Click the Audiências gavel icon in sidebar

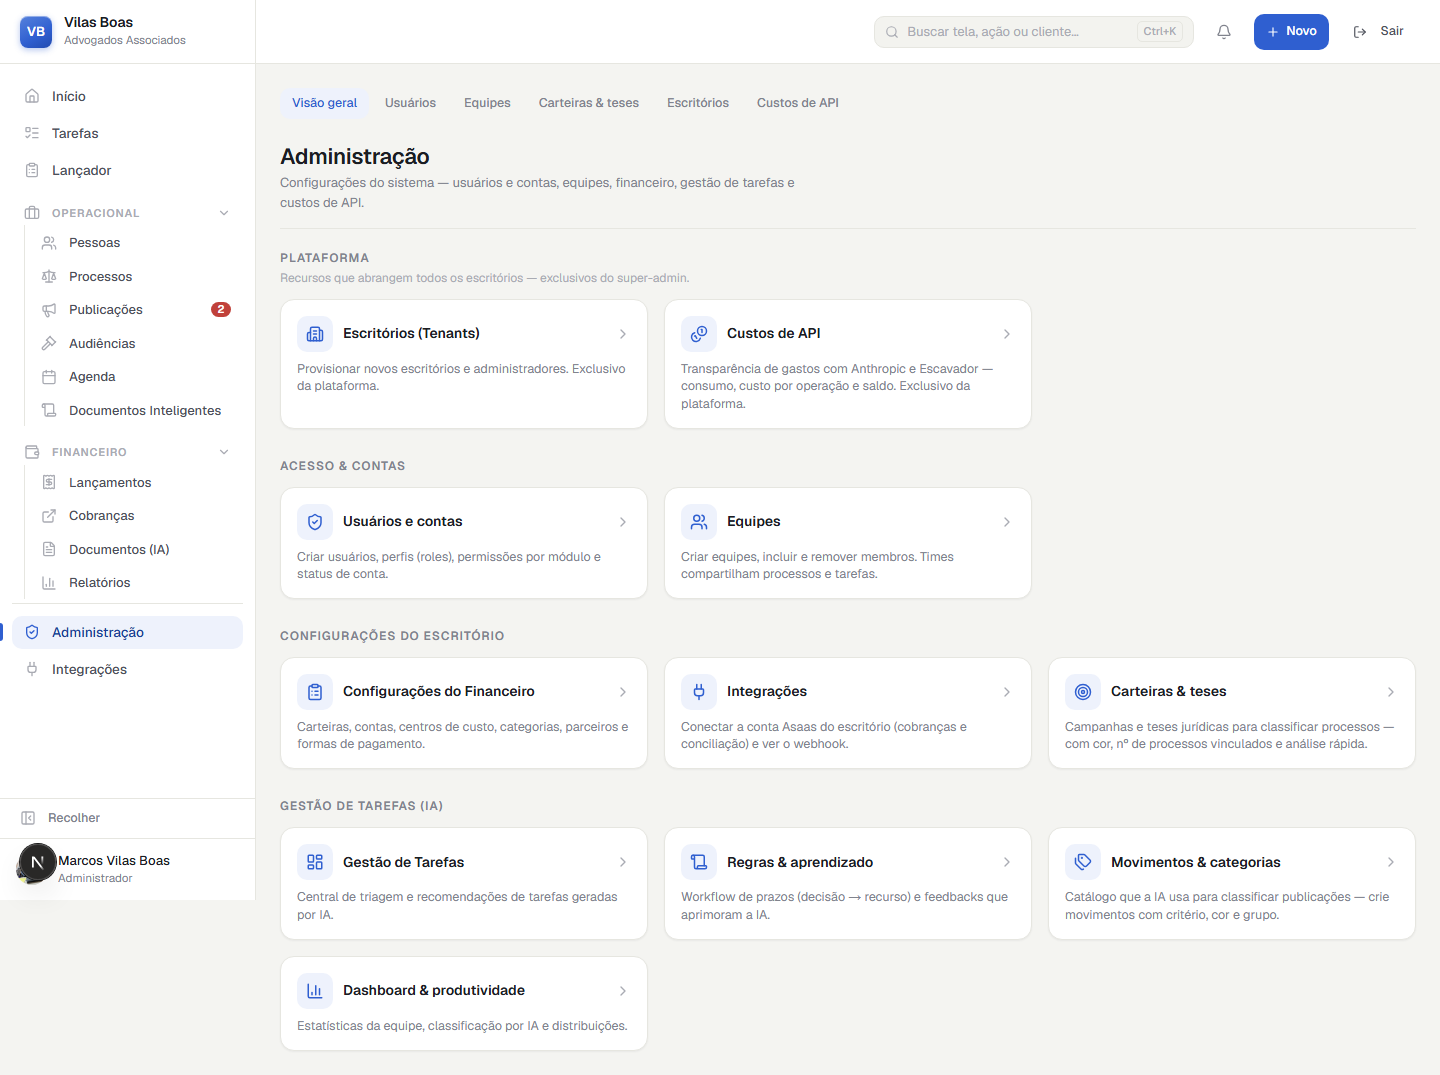point(49,343)
